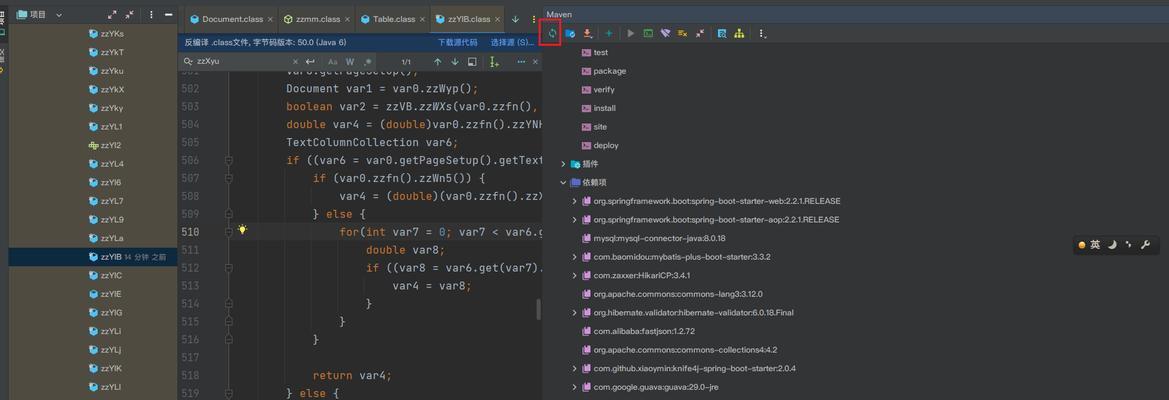
Task: Toggle skip tests mode in Maven
Action: (x=682, y=34)
